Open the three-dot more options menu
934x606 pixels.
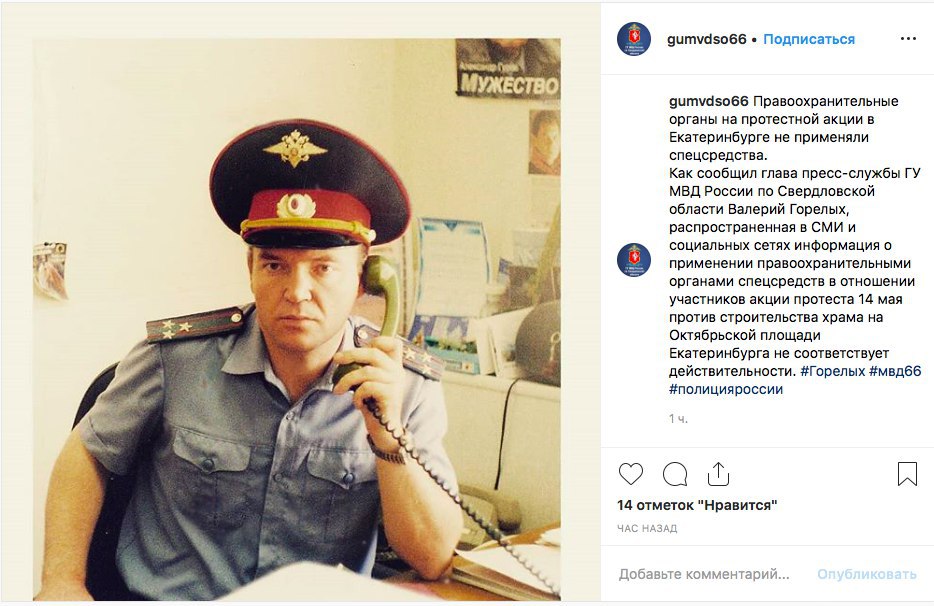[x=908, y=39]
